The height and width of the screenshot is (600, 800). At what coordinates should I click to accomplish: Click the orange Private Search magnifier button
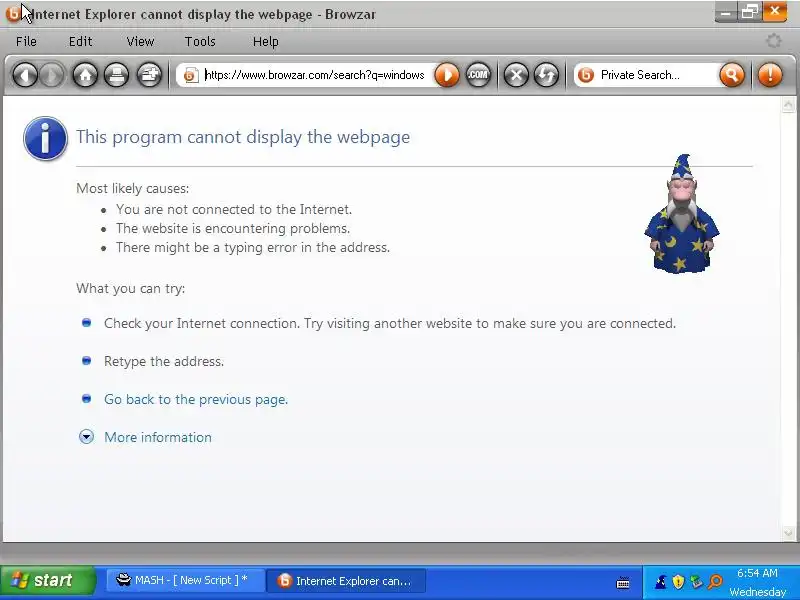click(x=732, y=76)
